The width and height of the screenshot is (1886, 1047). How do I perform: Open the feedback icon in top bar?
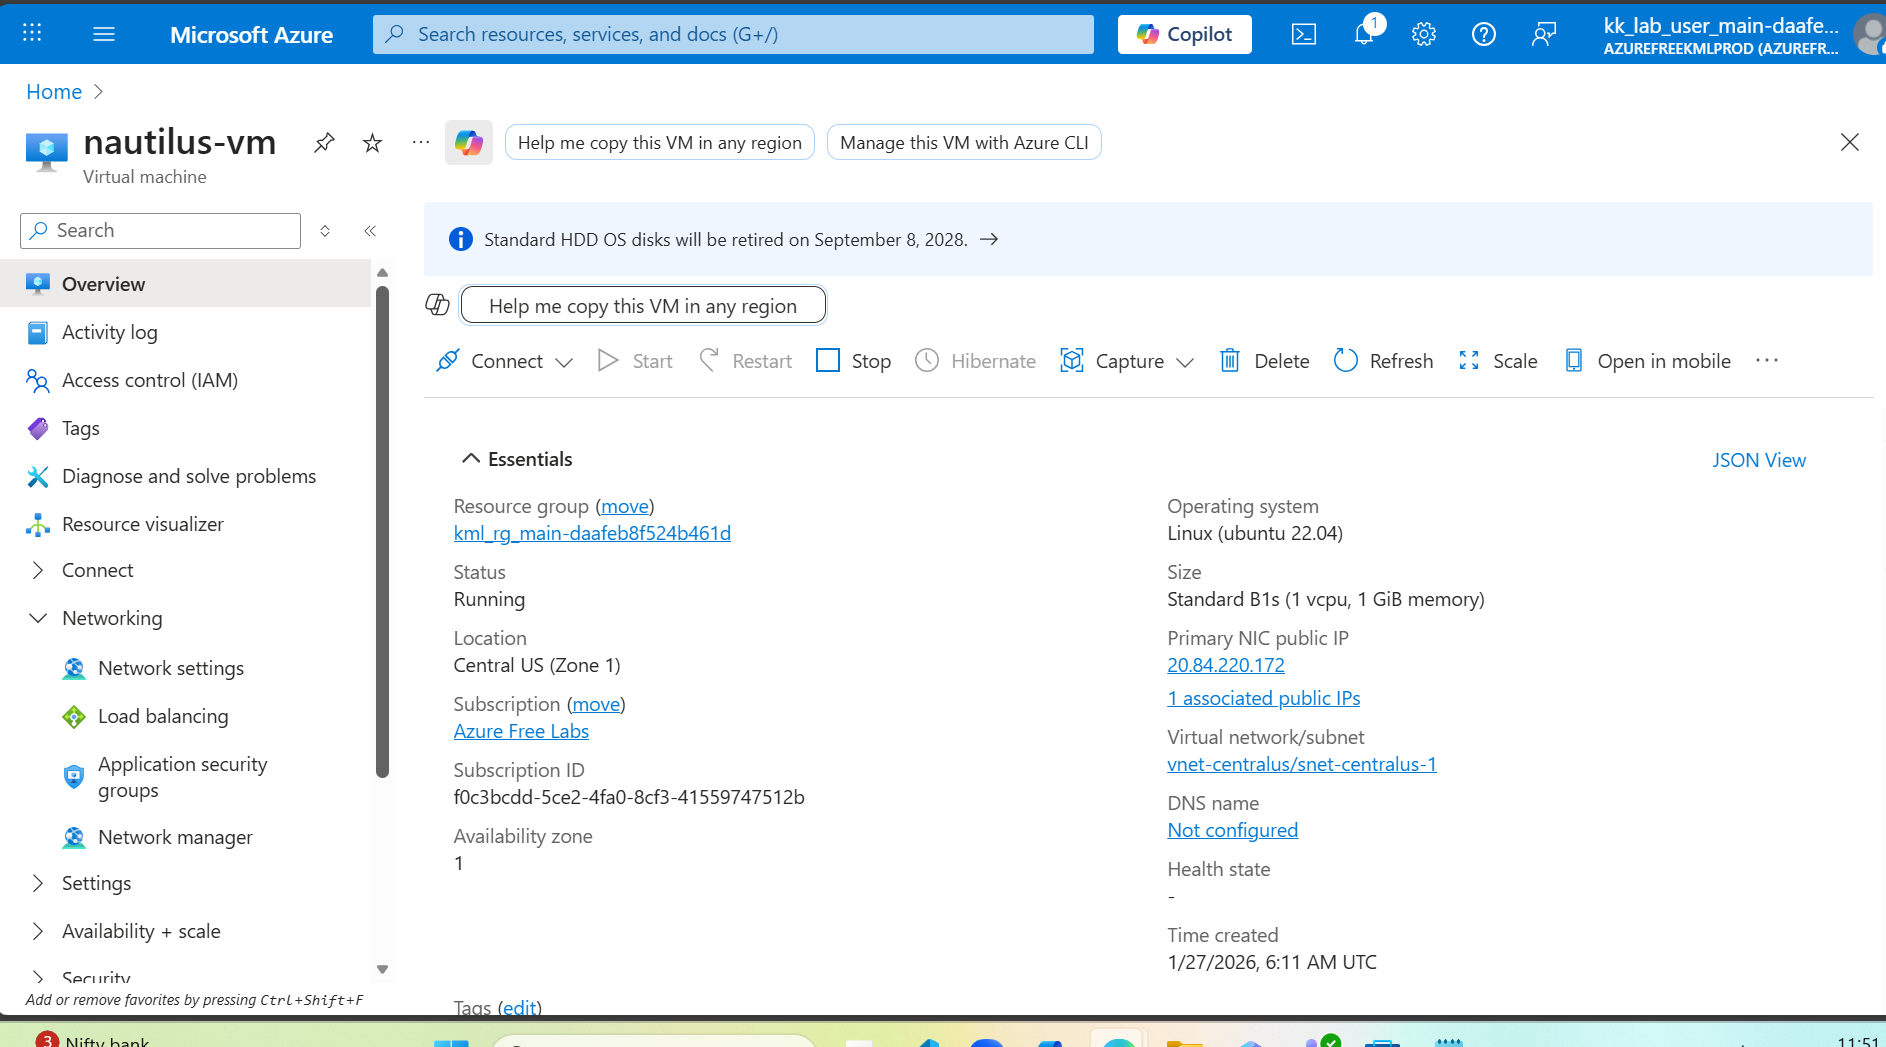pos(1544,34)
